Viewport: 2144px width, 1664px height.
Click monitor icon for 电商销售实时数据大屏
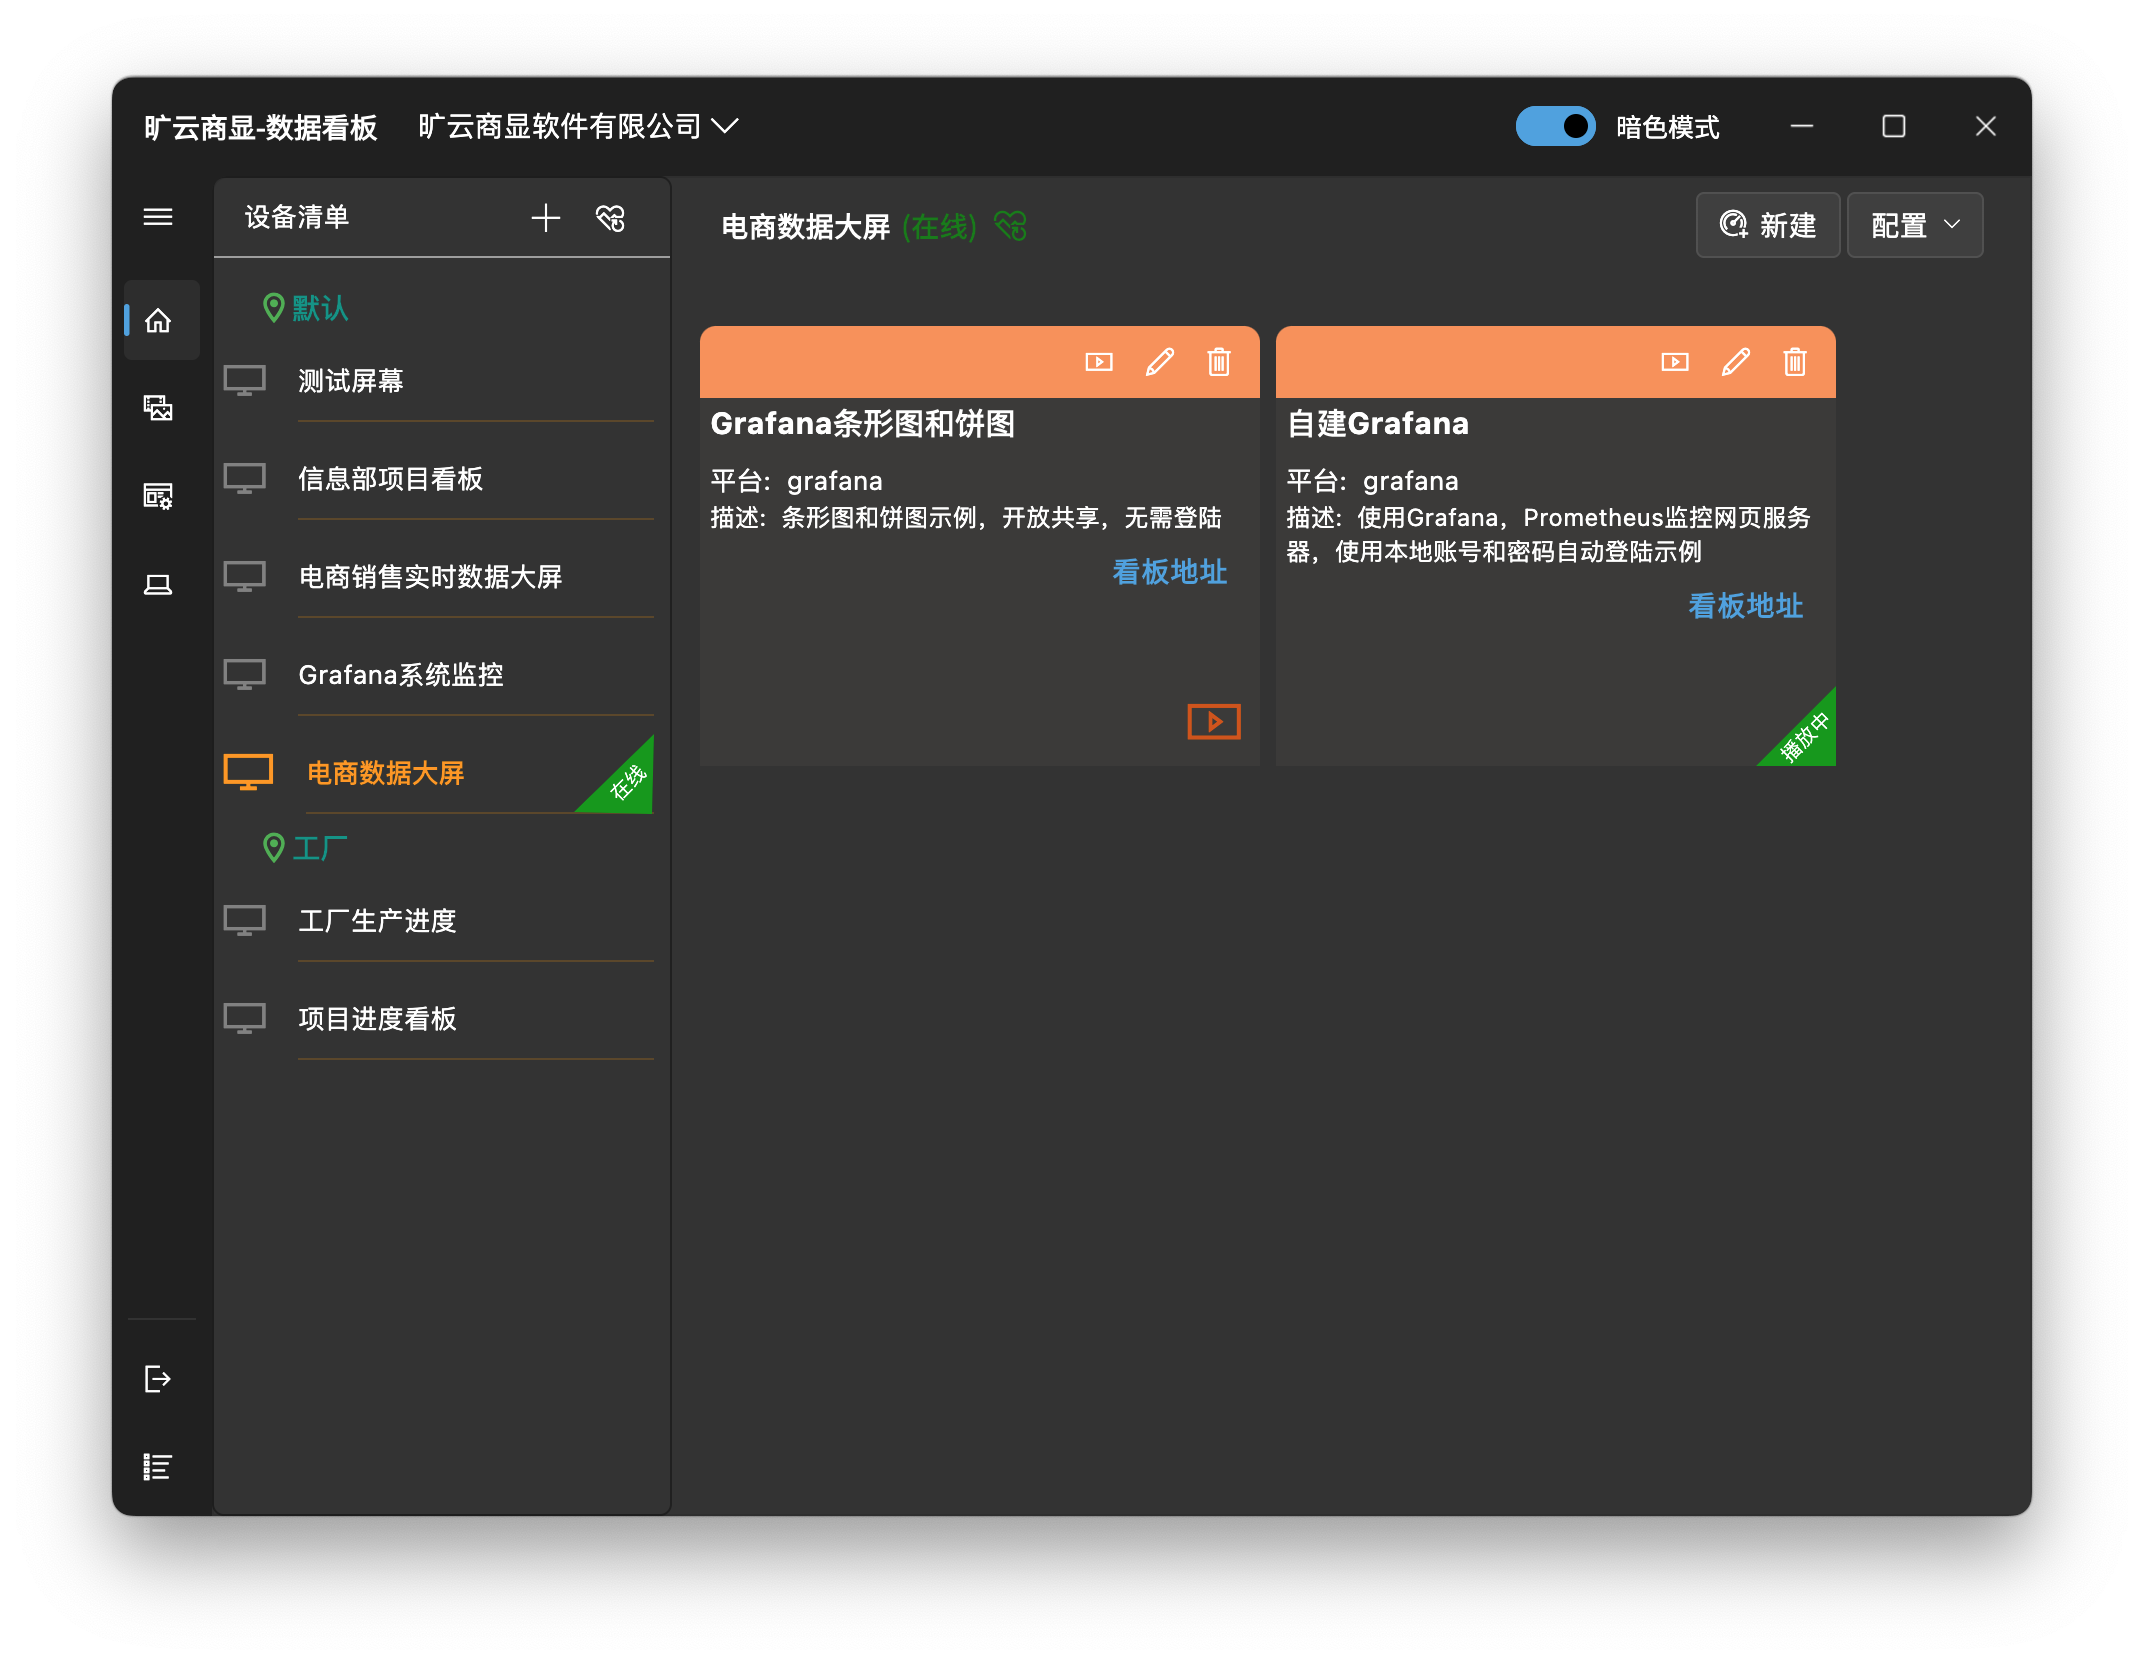click(x=245, y=577)
